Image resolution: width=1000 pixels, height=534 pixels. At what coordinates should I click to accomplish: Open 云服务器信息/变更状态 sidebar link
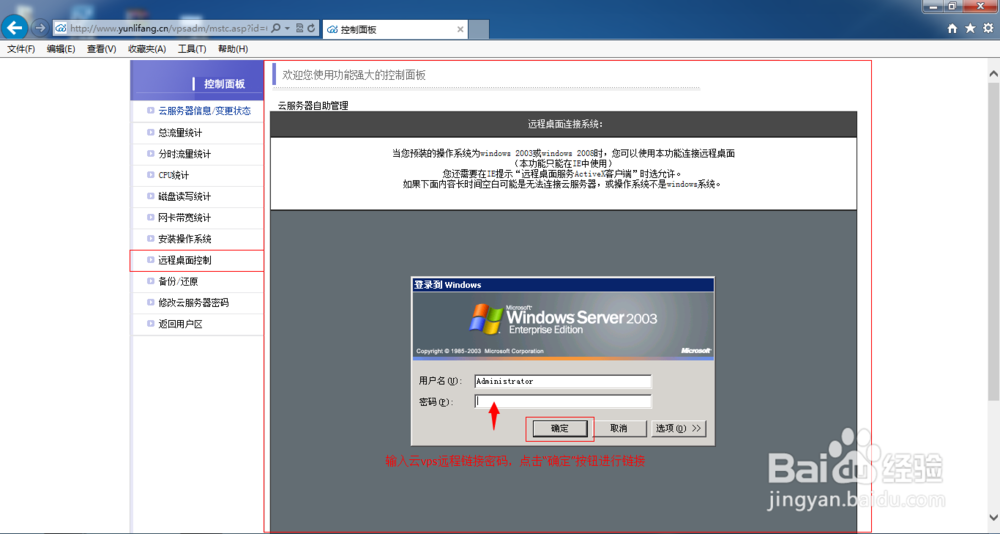coord(205,111)
